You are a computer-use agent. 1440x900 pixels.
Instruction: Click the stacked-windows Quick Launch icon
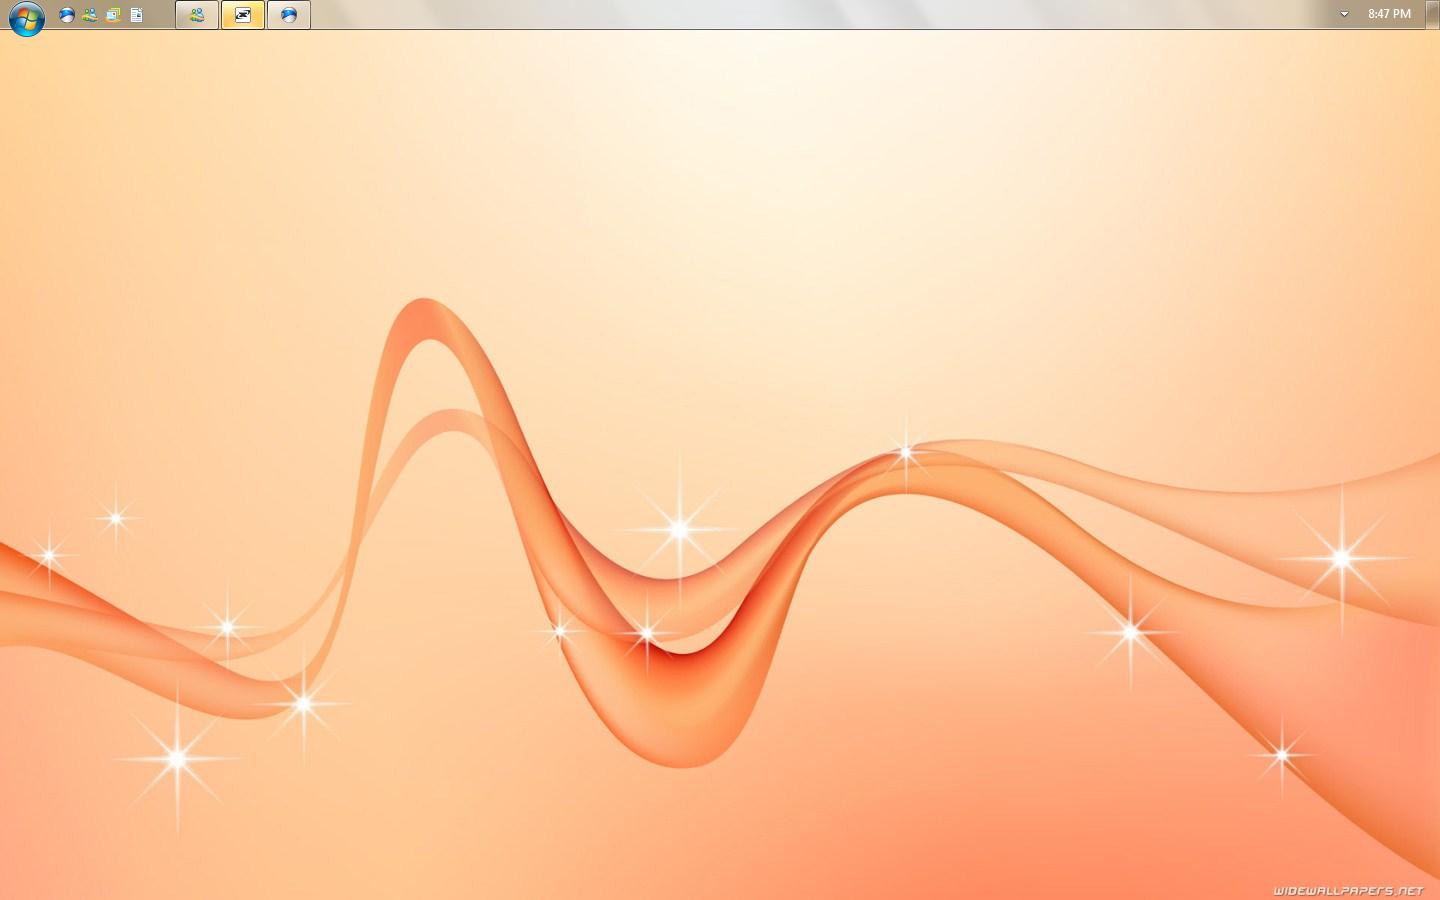(113, 15)
